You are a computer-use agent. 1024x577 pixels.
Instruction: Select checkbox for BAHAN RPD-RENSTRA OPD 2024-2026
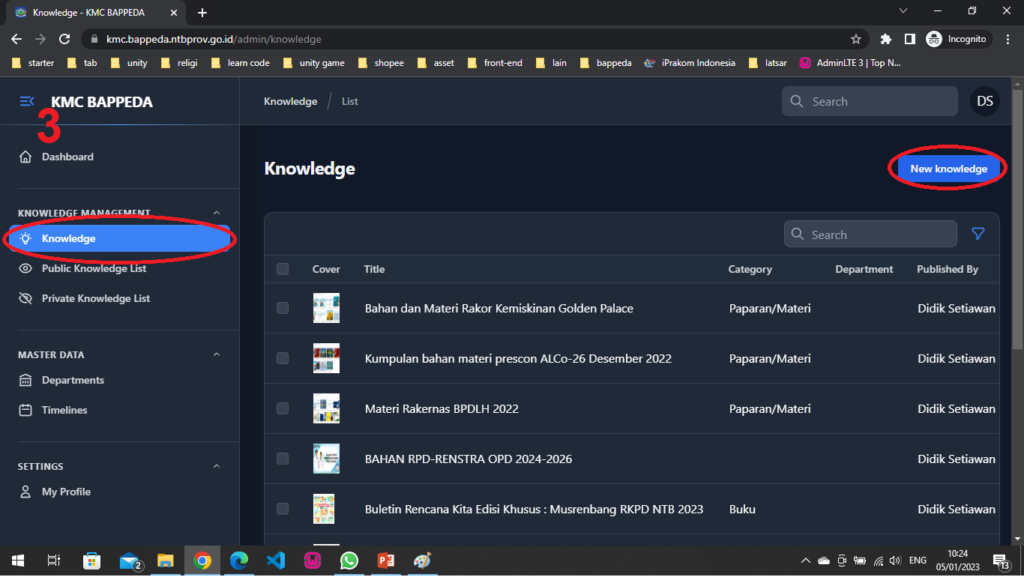coord(282,458)
